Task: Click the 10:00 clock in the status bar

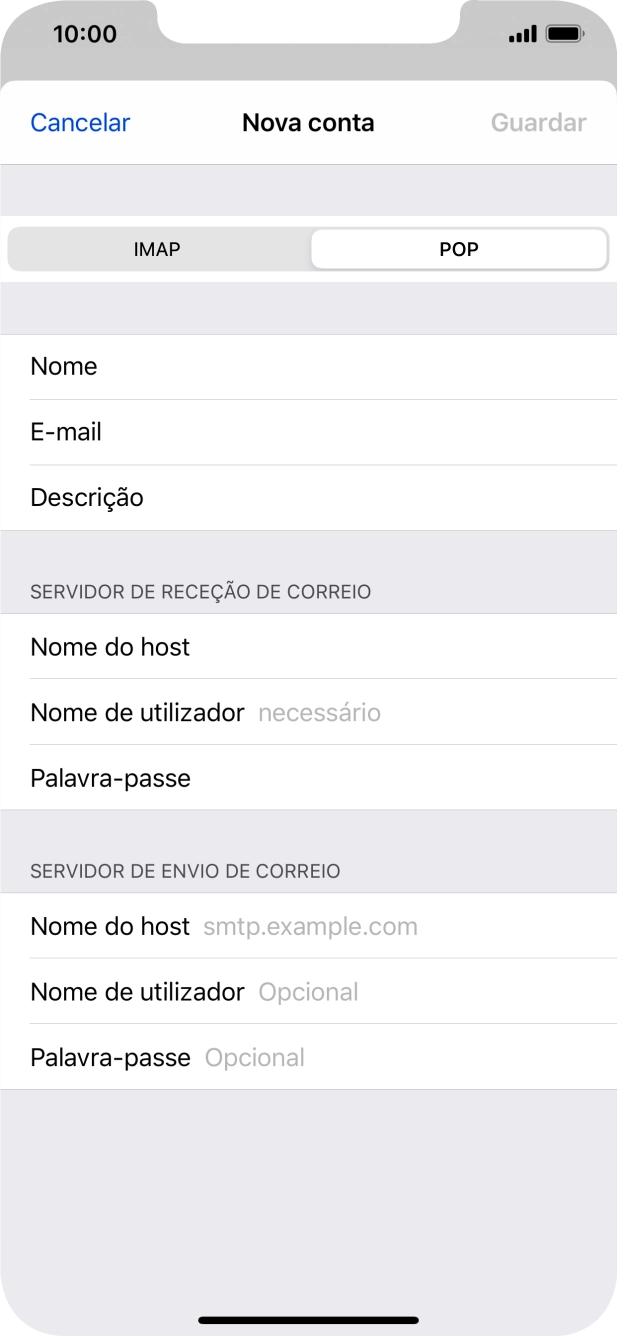Action: pos(85,33)
